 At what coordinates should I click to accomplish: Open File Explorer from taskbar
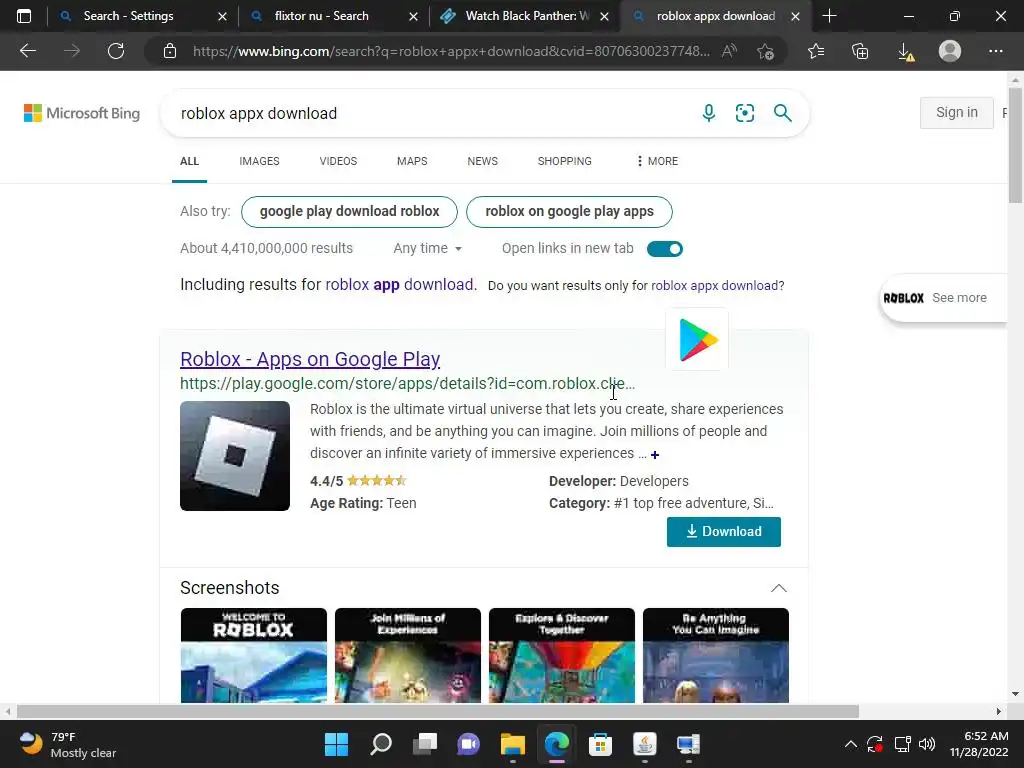coord(513,744)
